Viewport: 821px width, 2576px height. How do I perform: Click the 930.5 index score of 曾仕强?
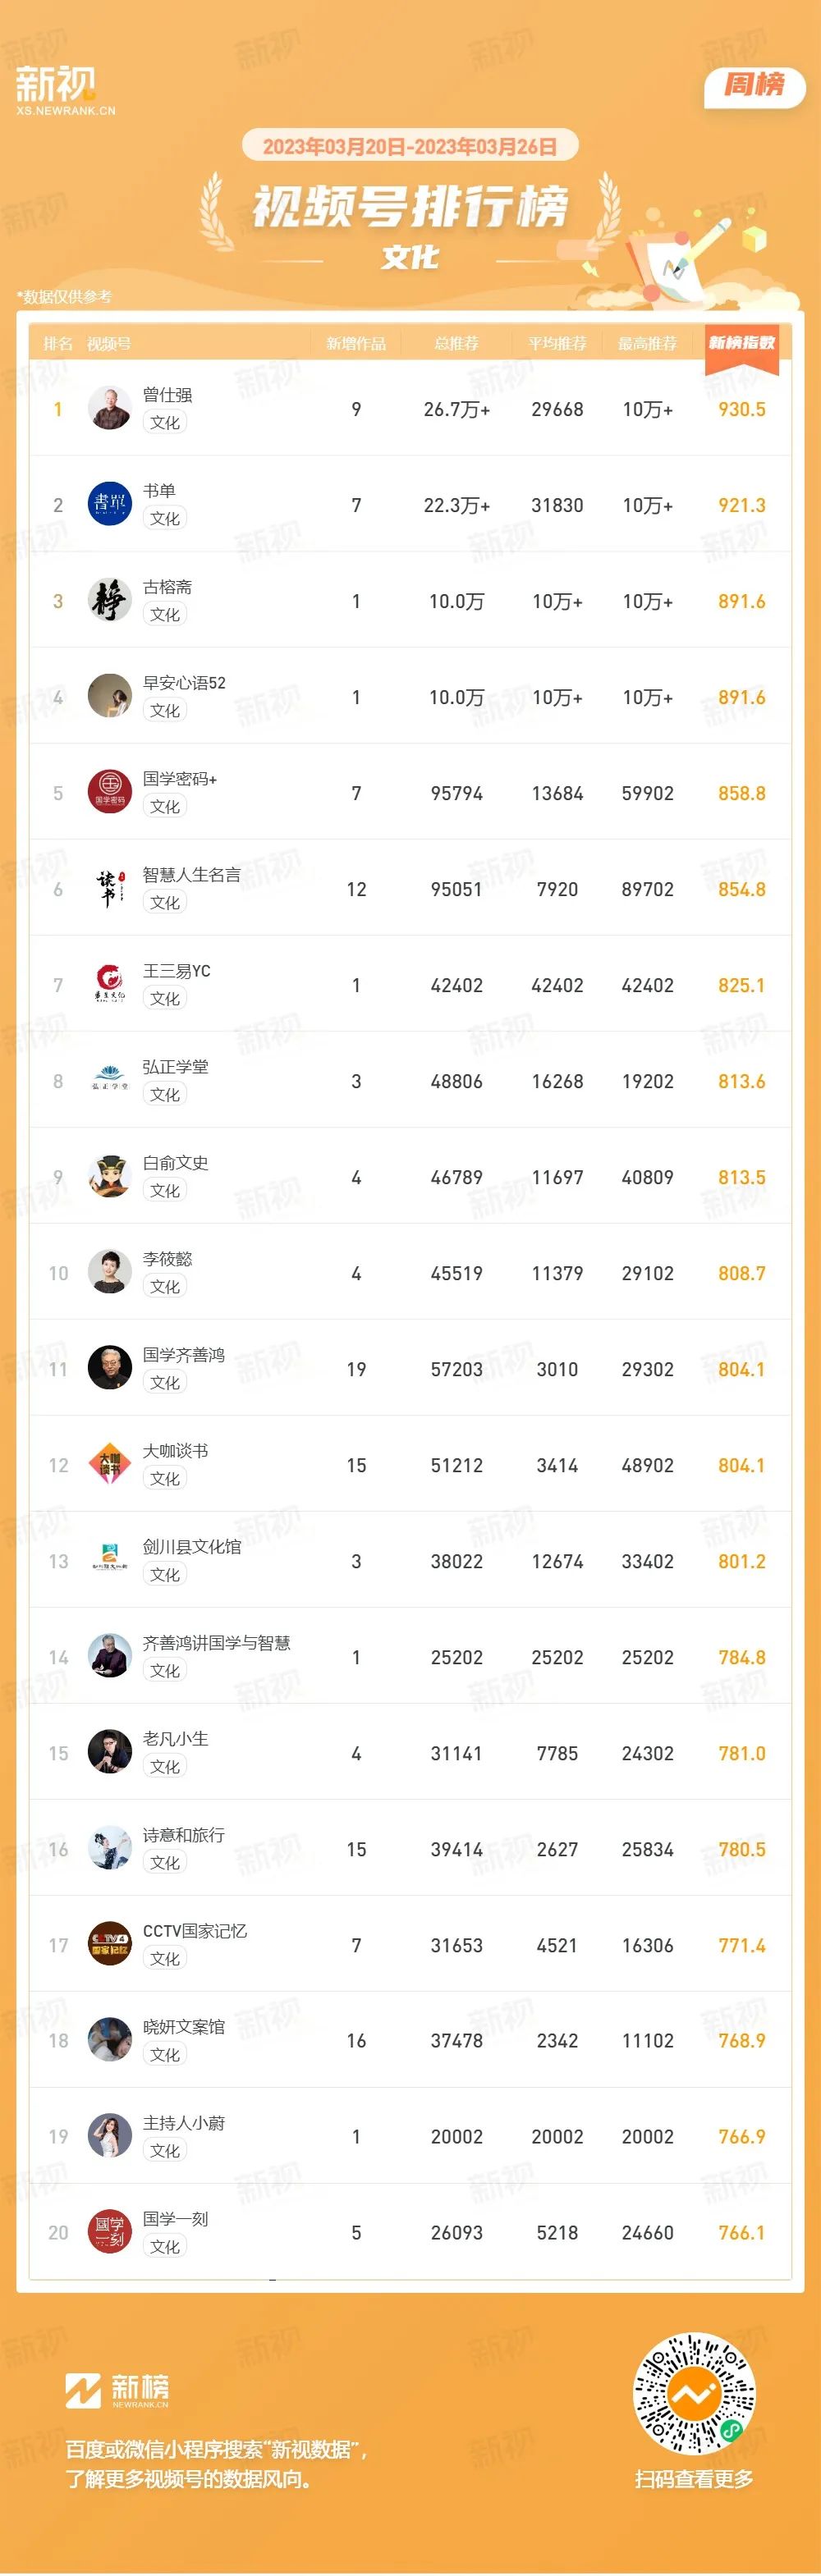tap(742, 409)
